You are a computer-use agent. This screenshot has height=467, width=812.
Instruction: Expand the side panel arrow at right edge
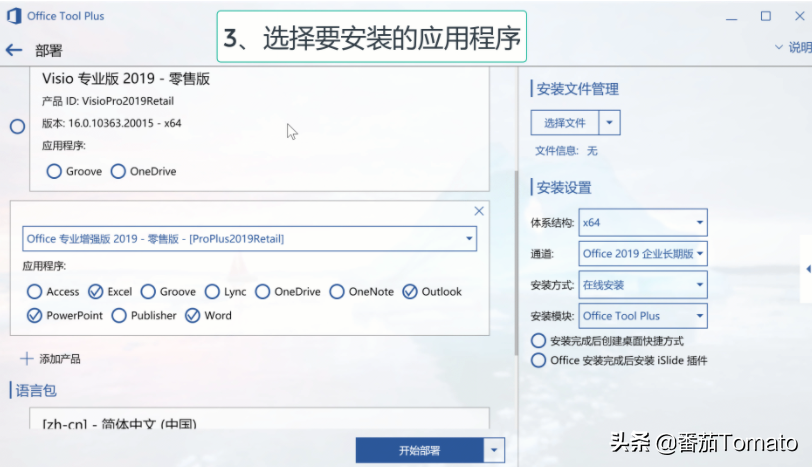[808, 269]
